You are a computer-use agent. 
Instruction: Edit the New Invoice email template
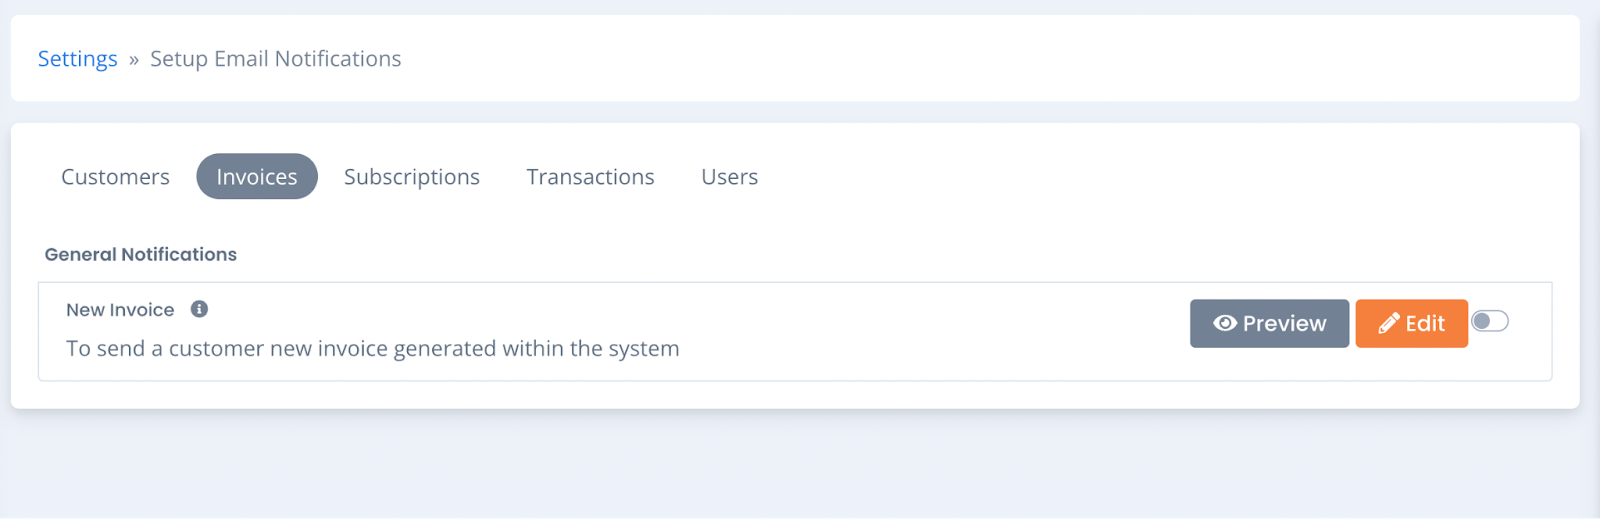[x=1411, y=323]
